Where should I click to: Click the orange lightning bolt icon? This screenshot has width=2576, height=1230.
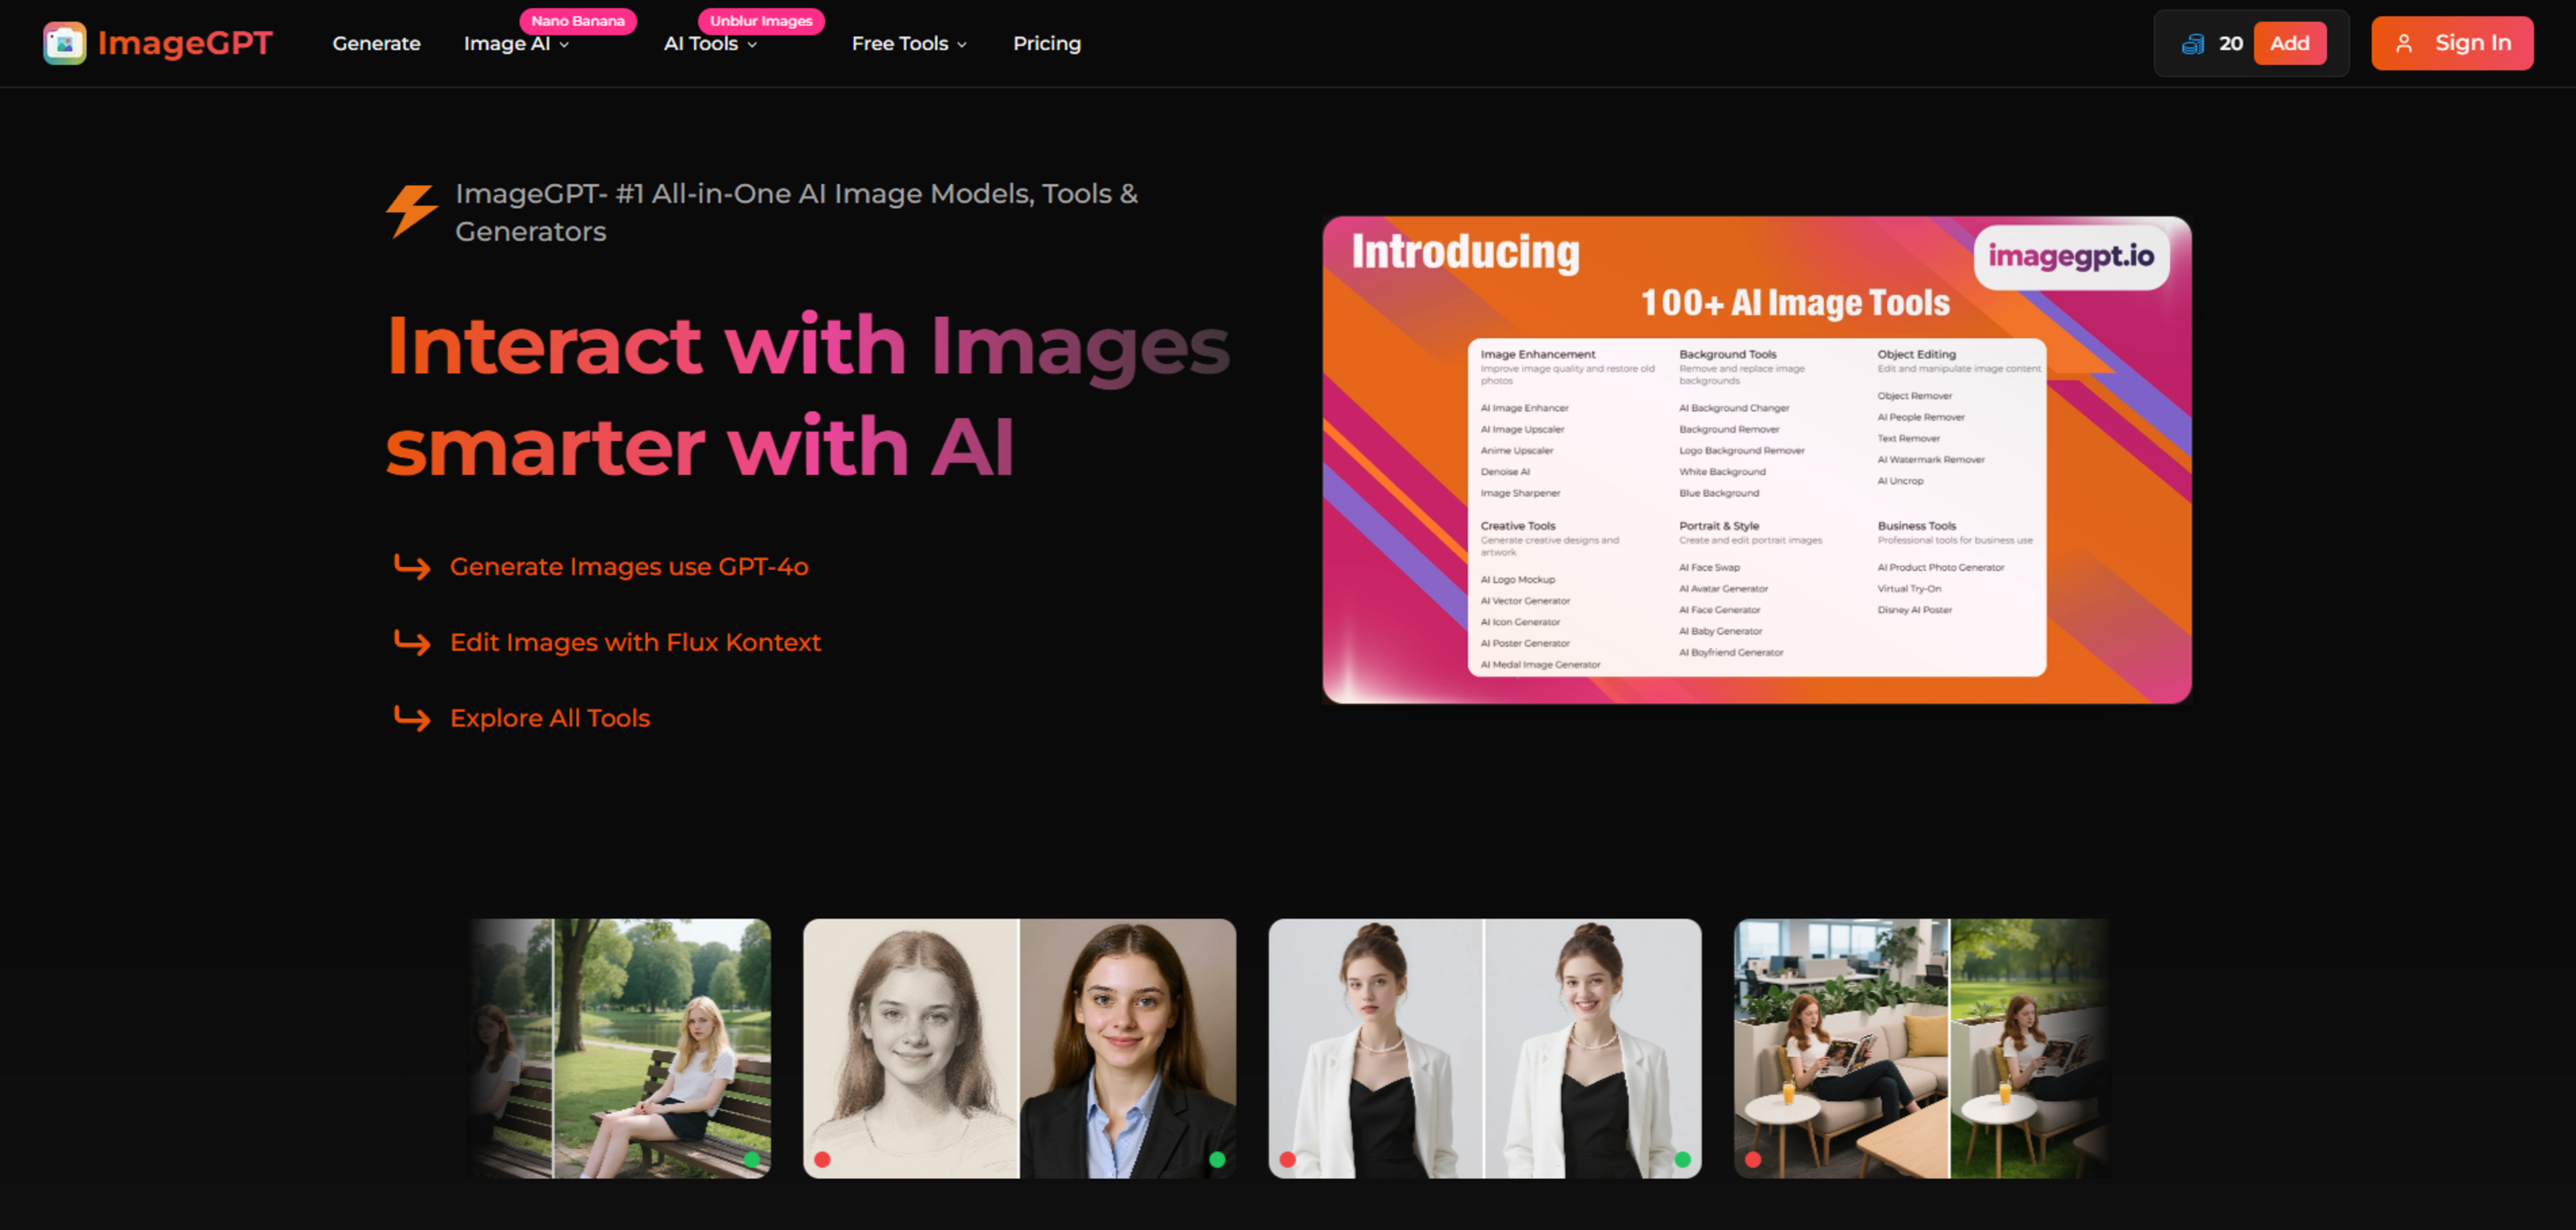412,210
